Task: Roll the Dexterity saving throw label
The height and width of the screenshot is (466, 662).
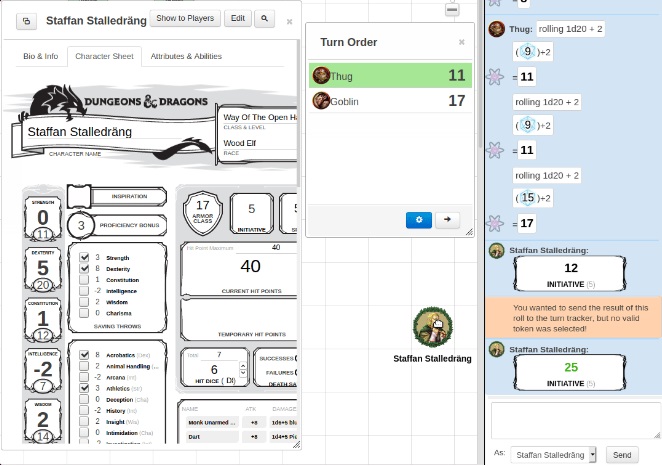Action: (x=118, y=269)
